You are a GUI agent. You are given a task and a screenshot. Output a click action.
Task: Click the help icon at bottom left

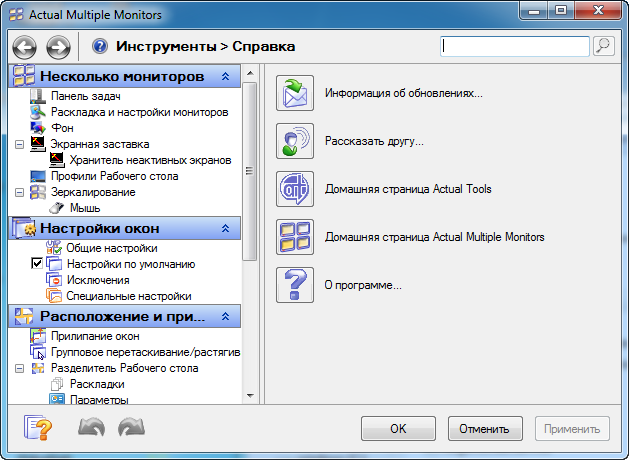coord(38,428)
